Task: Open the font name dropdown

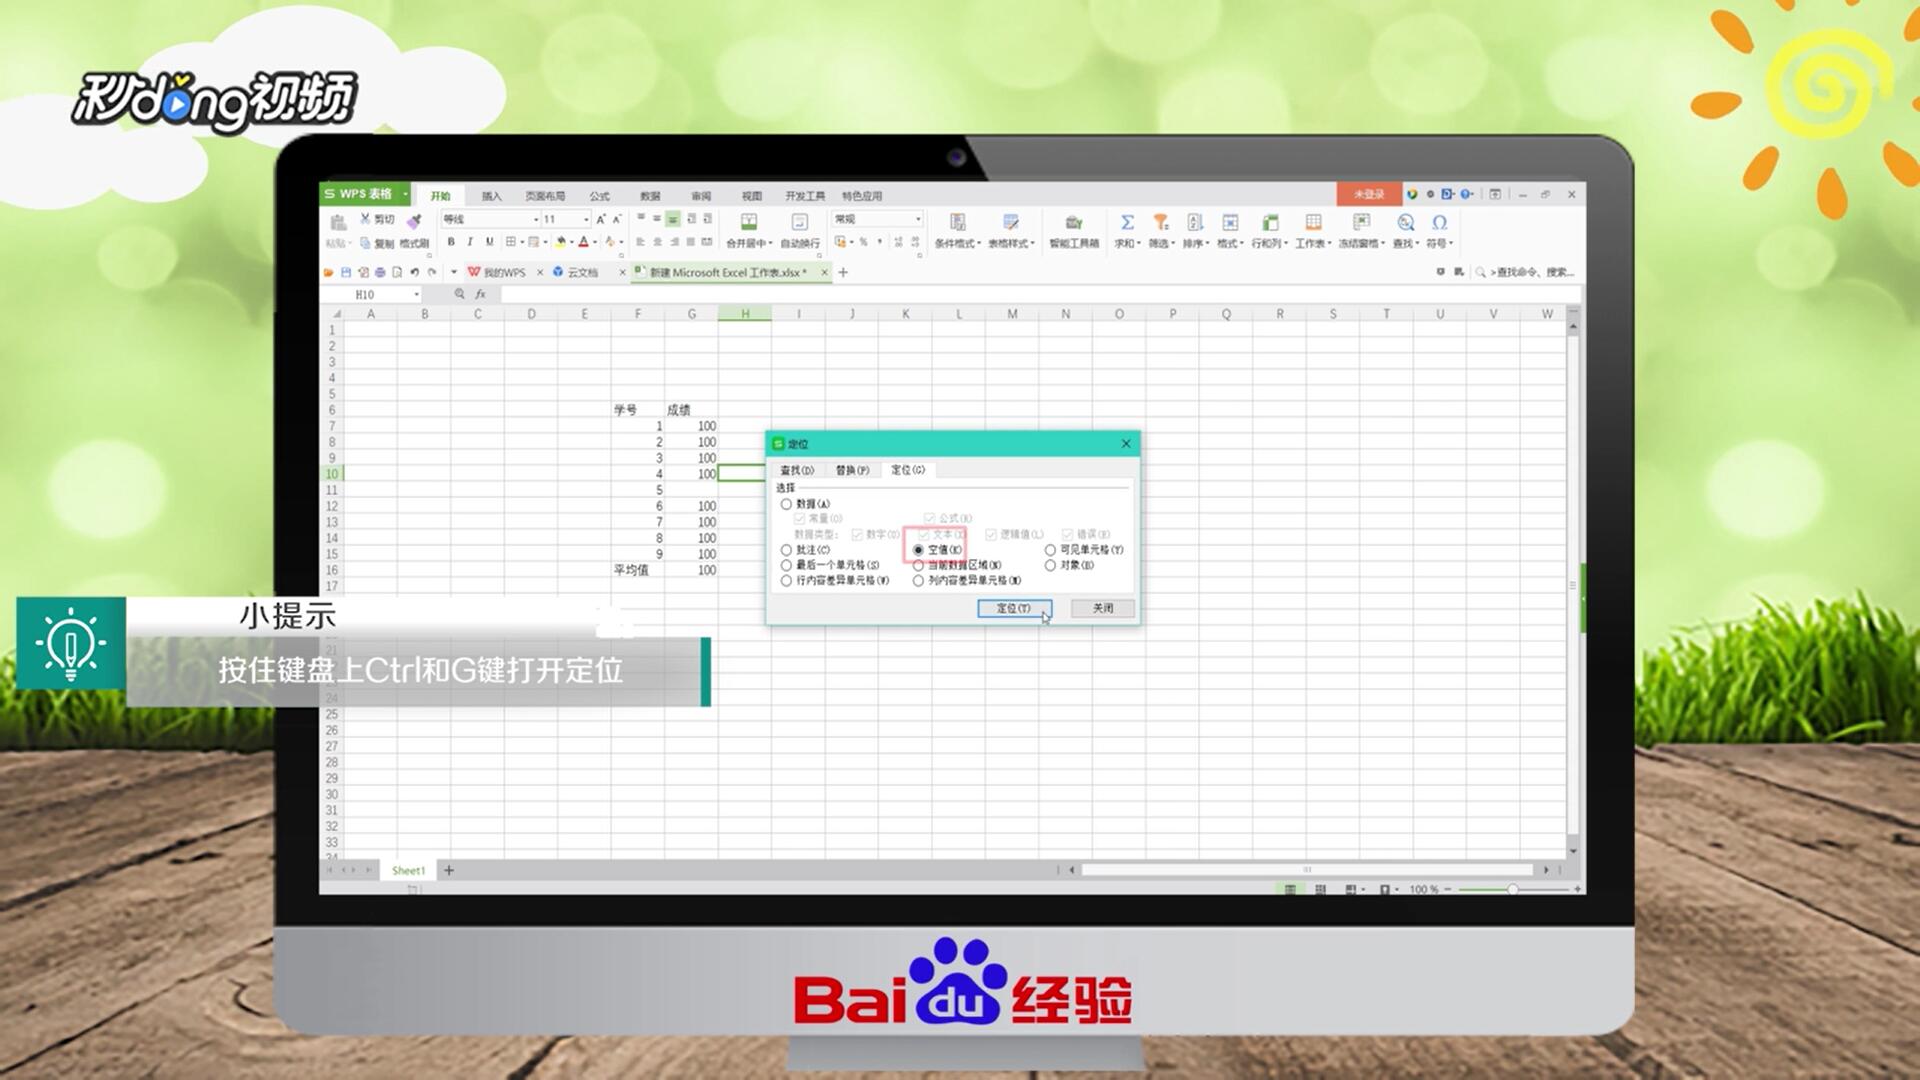Action: click(536, 219)
